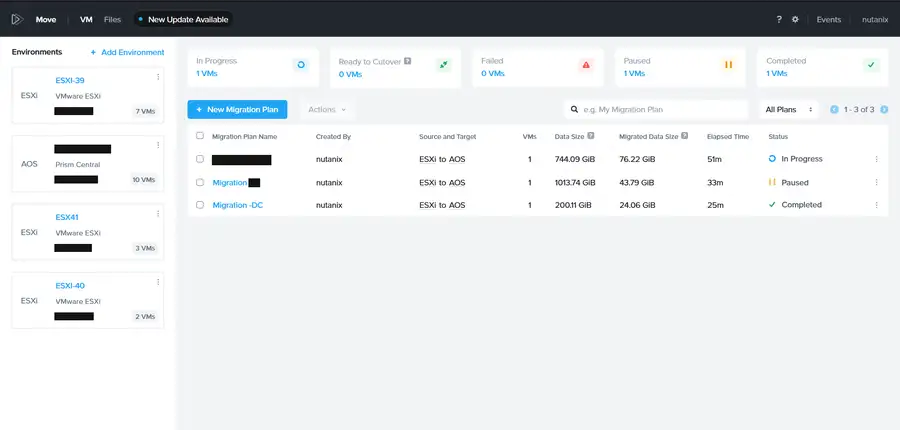Click 0 VMs link under Ready to Cutover
The image size is (900, 430).
[x=350, y=74]
